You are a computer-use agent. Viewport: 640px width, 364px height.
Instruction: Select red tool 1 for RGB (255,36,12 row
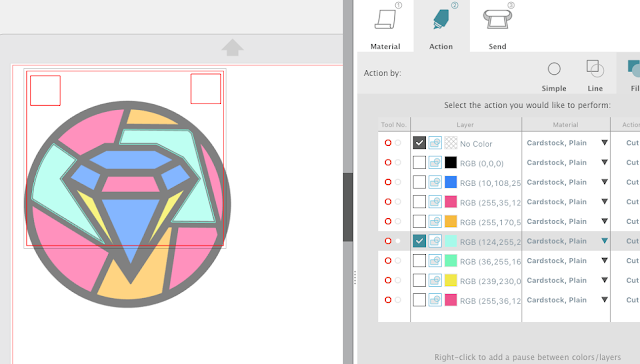point(388,300)
